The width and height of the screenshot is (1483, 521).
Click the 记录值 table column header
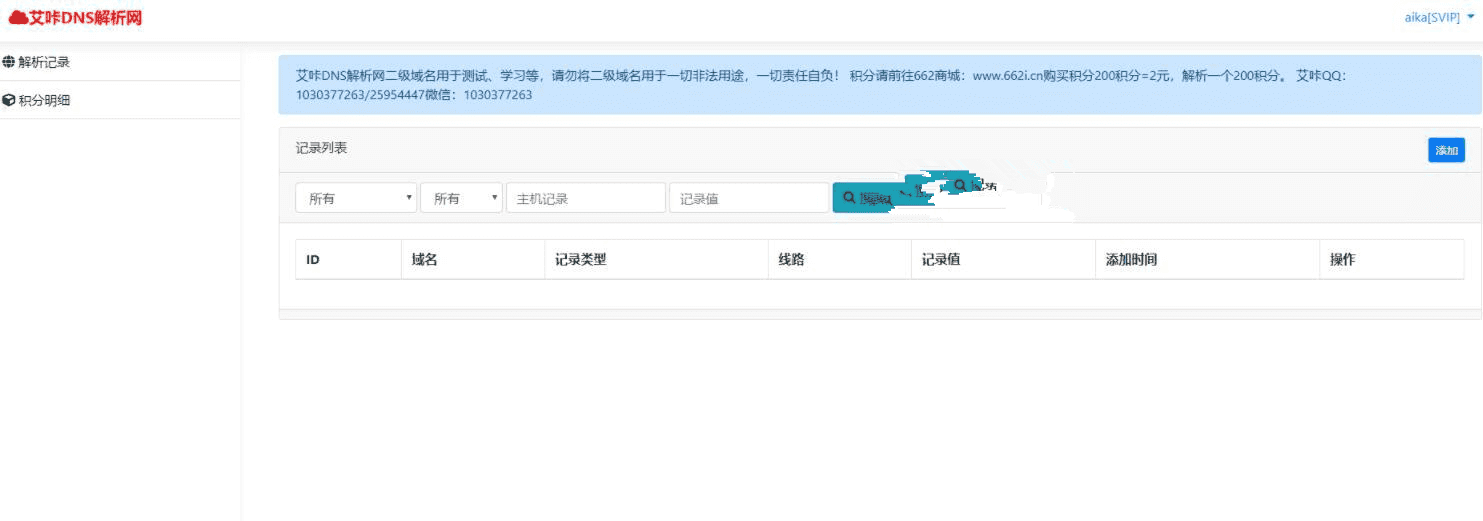point(941,260)
